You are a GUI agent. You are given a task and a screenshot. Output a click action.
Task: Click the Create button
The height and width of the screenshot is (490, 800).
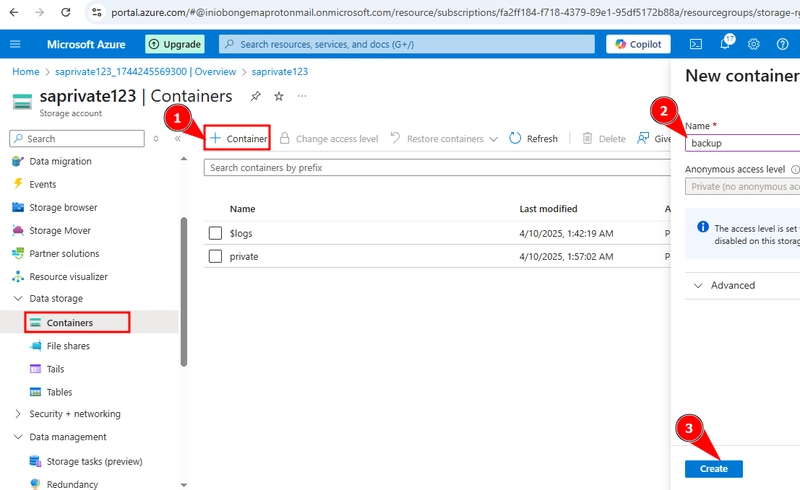click(x=714, y=469)
